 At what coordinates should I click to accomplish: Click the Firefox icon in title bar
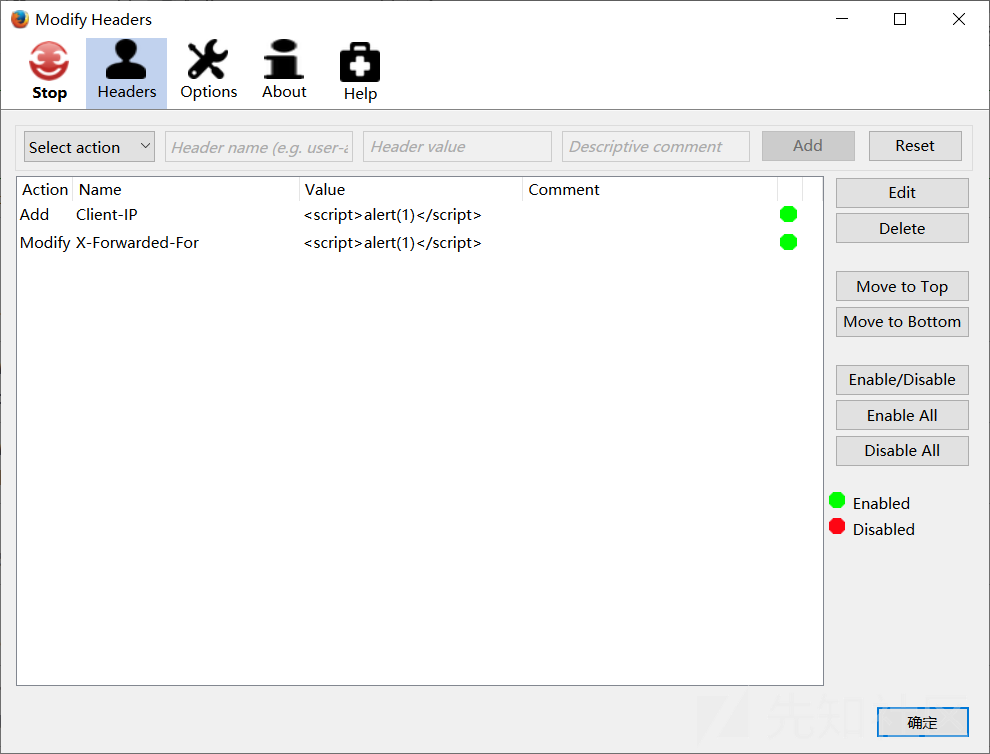(20, 19)
